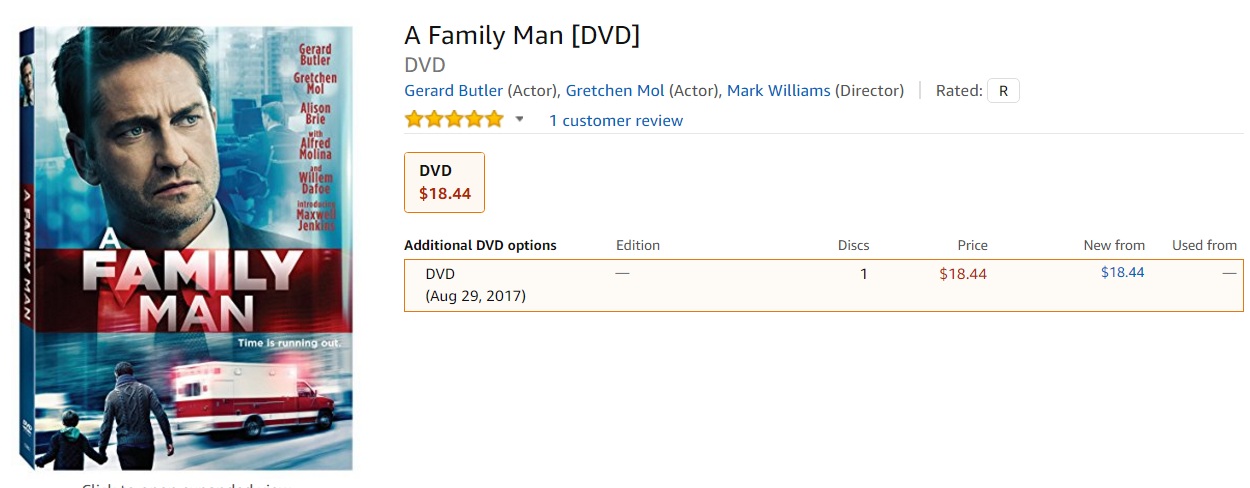Click the dash under Used from column
1250x488 pixels.
tap(1229, 273)
